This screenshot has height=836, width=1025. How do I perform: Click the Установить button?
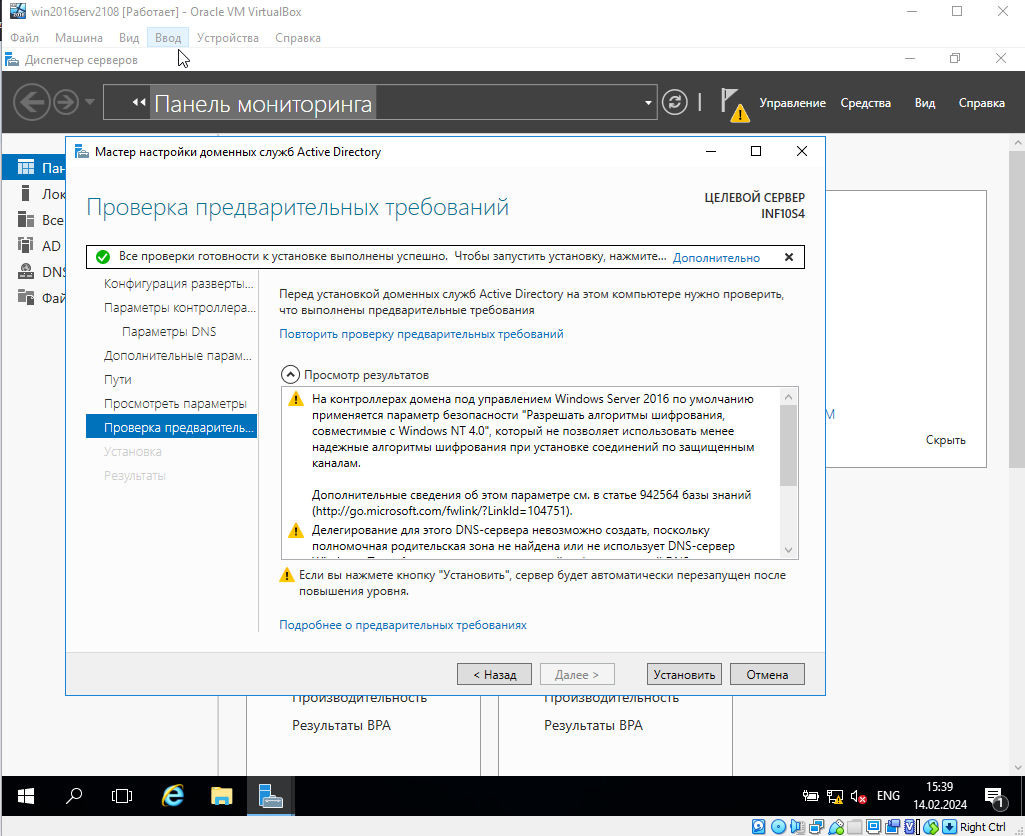[x=684, y=674]
